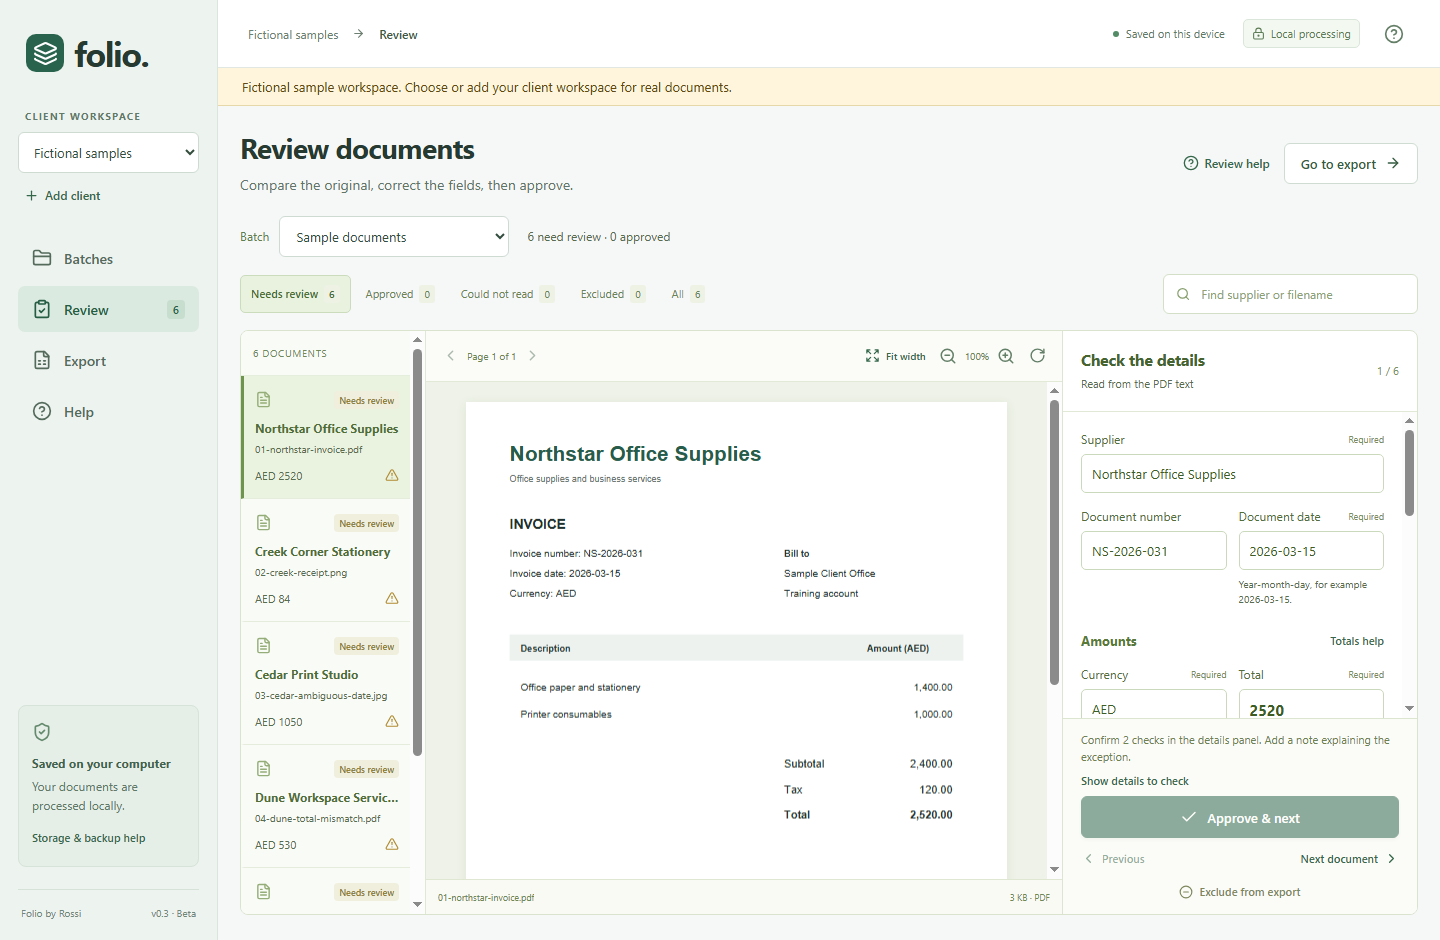
Task: Open Storage & backup help link
Action: click(88, 838)
